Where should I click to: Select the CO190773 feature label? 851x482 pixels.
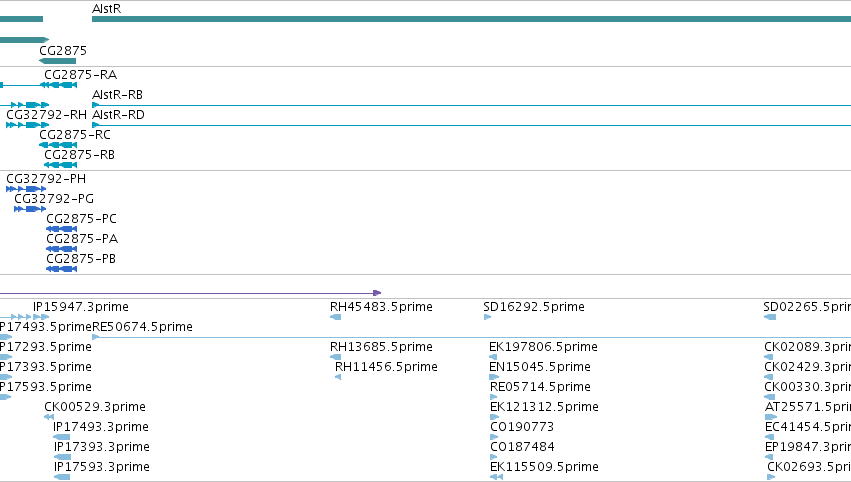point(522,428)
